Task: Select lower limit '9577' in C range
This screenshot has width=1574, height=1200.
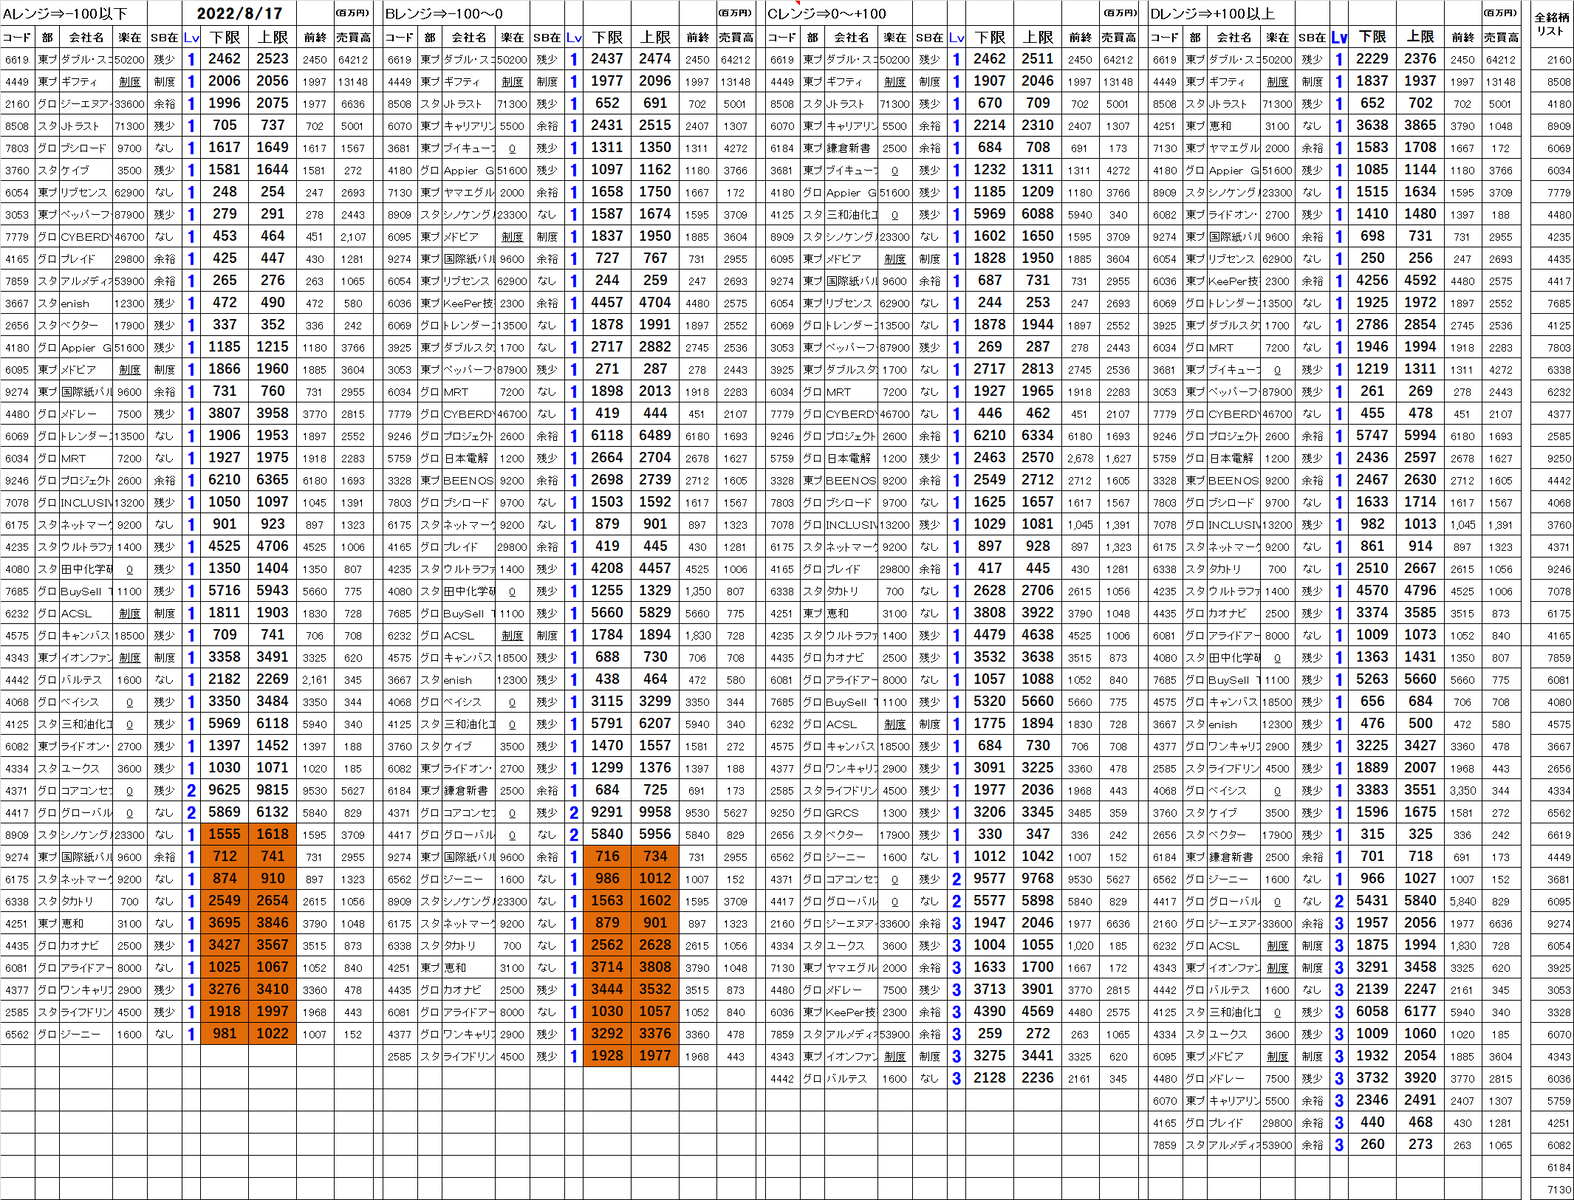Action: tap(990, 878)
